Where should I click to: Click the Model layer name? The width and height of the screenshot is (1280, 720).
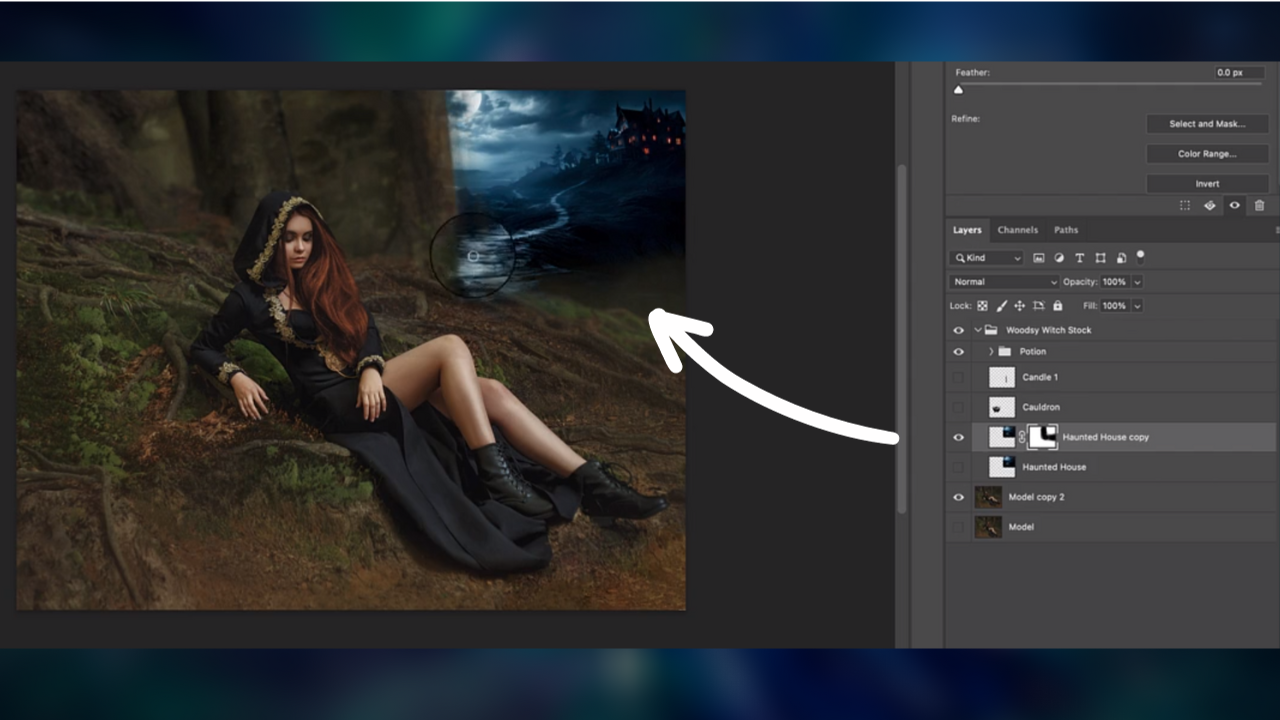(1021, 527)
